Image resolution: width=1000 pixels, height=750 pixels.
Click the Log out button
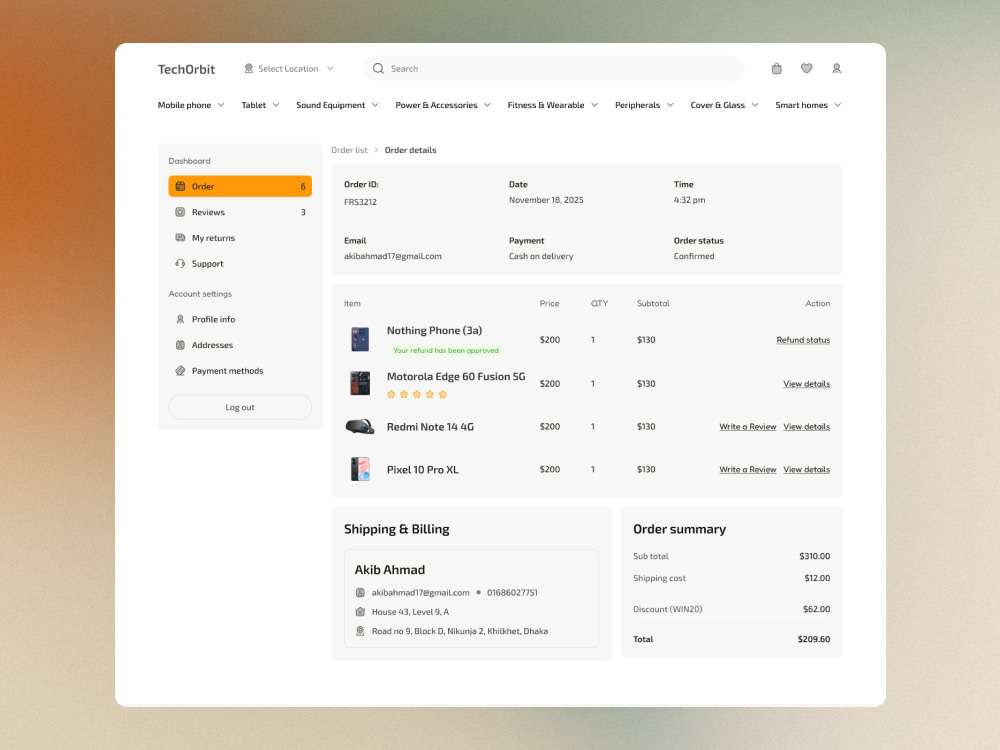click(x=240, y=407)
